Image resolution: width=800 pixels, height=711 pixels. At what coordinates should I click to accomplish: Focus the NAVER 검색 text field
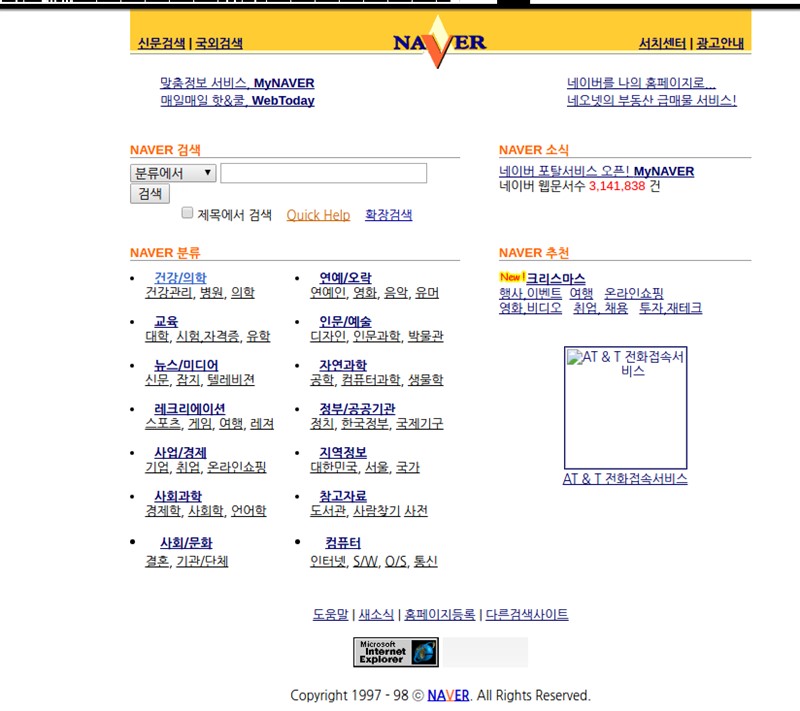[x=323, y=173]
